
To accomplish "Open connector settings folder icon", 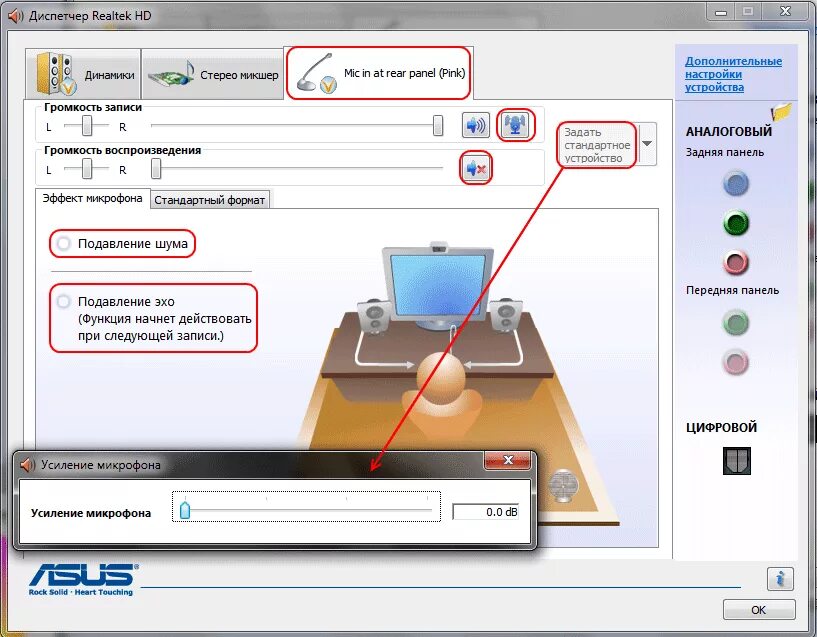I will click(781, 112).
